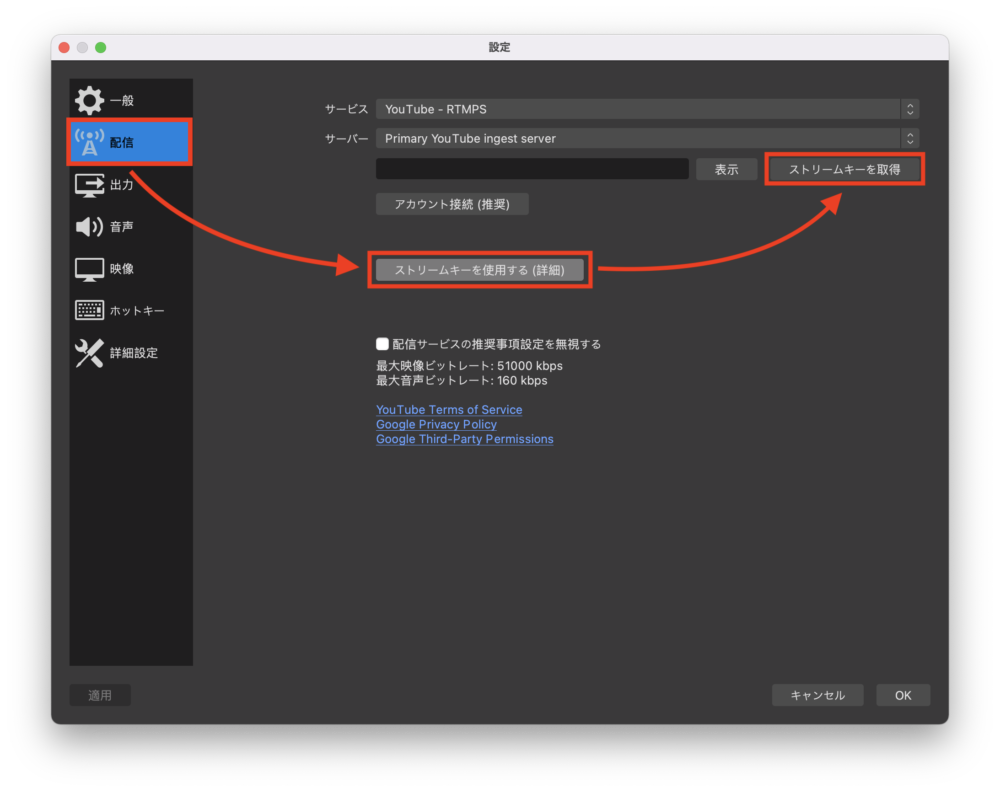1000x792 pixels.
Task: Open the 詳細設定 tools icon
Action: point(89,353)
